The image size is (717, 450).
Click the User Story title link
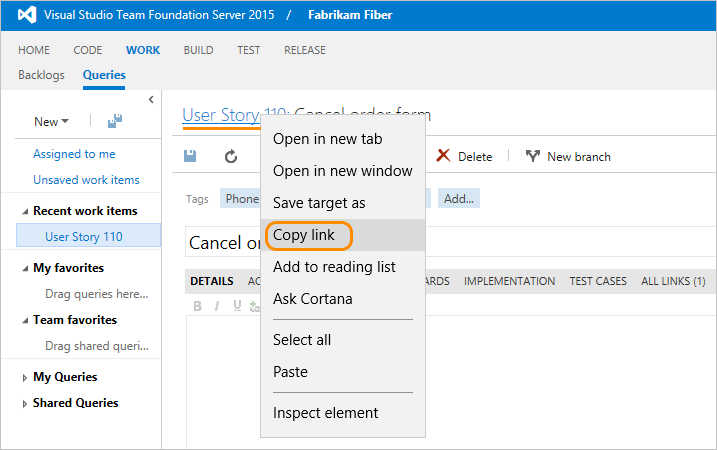tap(221, 115)
